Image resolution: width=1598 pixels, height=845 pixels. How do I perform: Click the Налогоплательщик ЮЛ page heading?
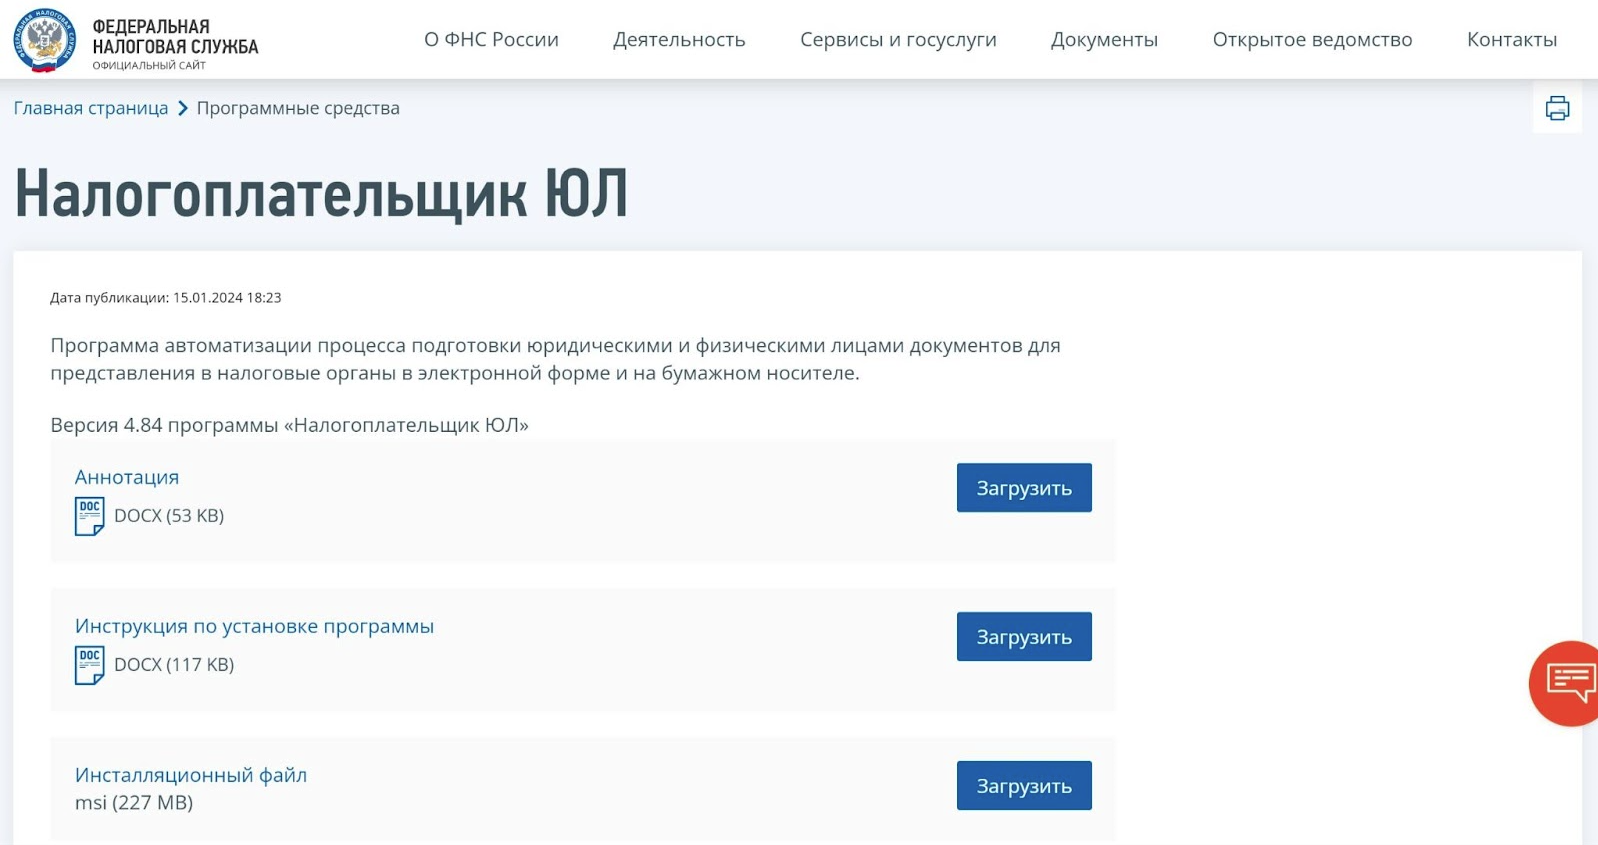tap(321, 193)
